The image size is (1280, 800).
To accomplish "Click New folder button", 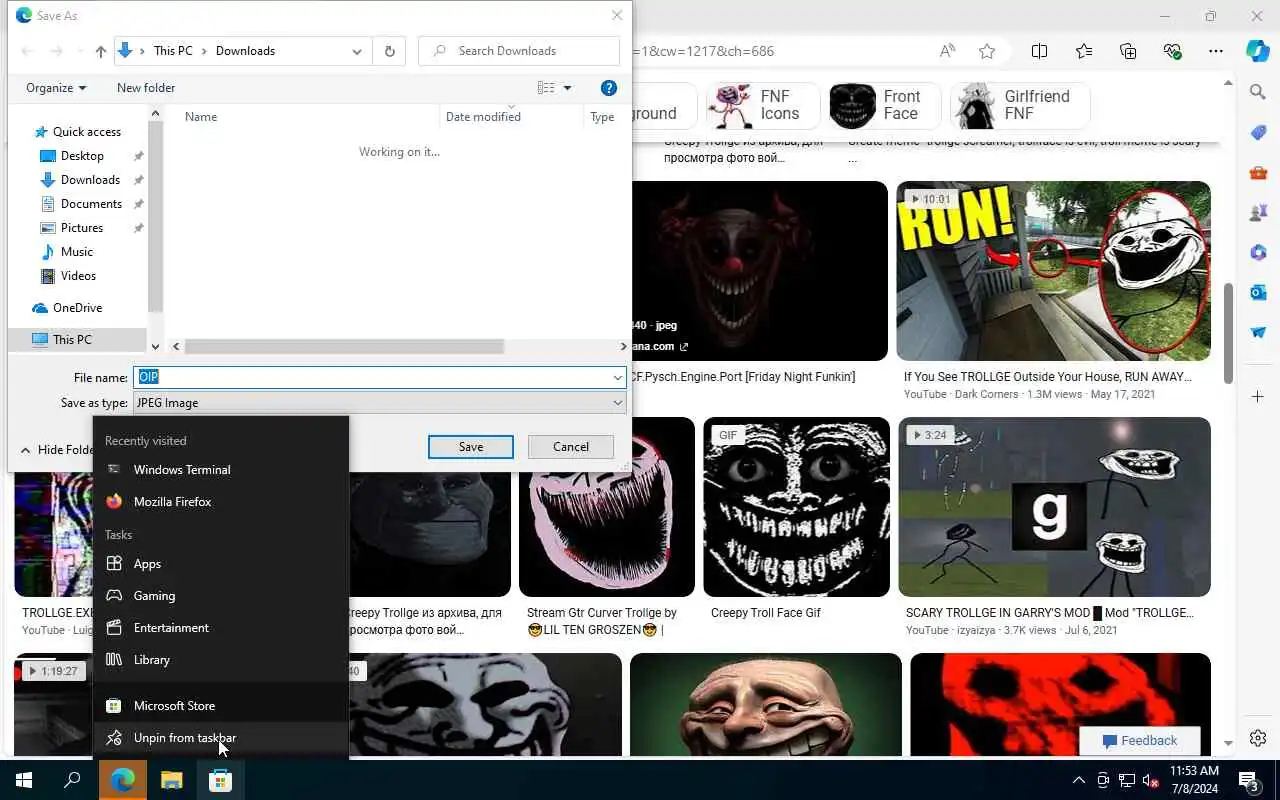I will [x=146, y=88].
